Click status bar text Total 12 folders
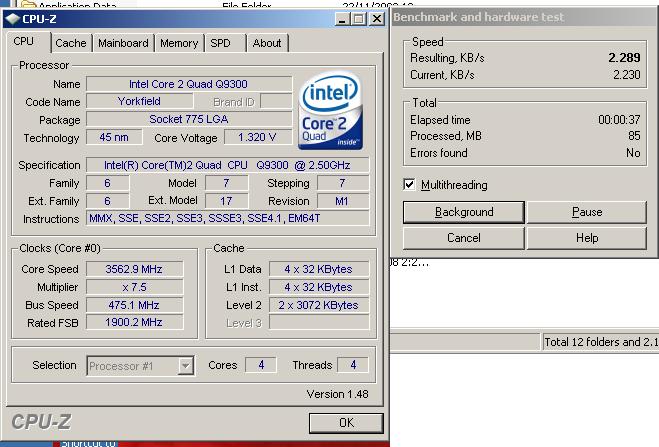 tap(601, 342)
